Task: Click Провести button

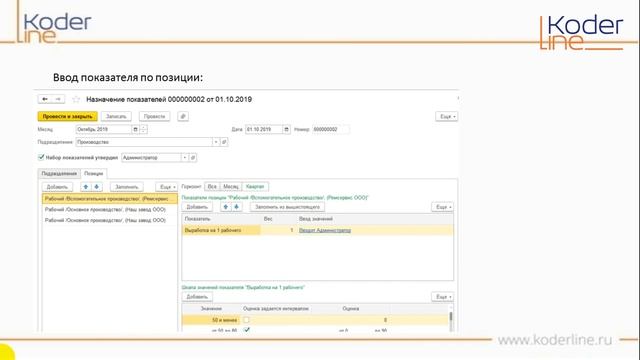Action: (x=154, y=116)
